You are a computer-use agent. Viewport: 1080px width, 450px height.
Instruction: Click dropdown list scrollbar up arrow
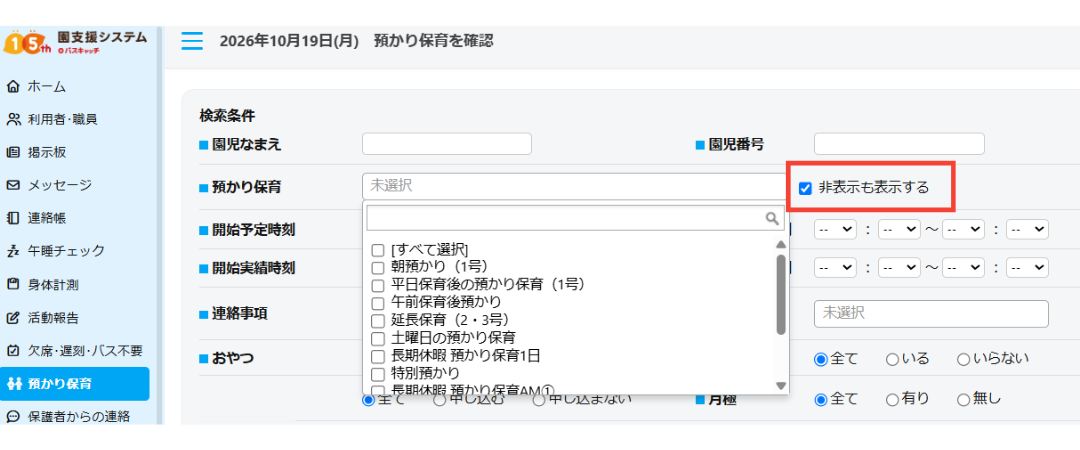tap(780, 245)
